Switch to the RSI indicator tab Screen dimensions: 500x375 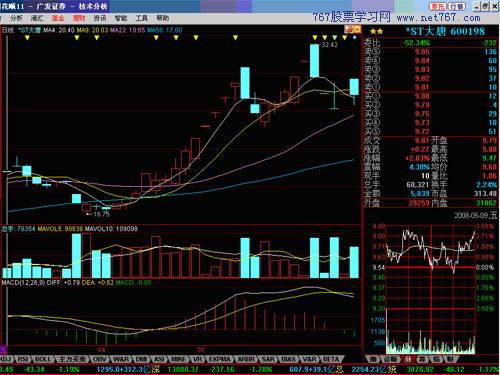point(23,359)
